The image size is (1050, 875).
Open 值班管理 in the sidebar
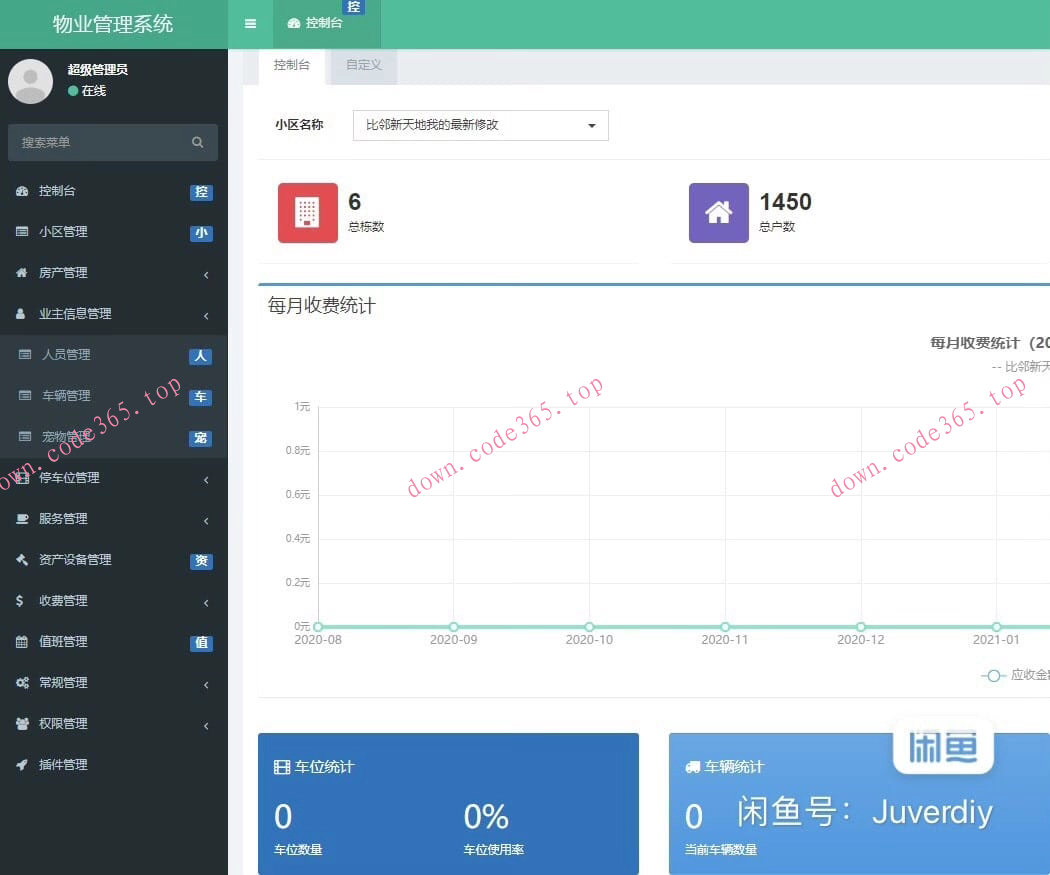(114, 641)
